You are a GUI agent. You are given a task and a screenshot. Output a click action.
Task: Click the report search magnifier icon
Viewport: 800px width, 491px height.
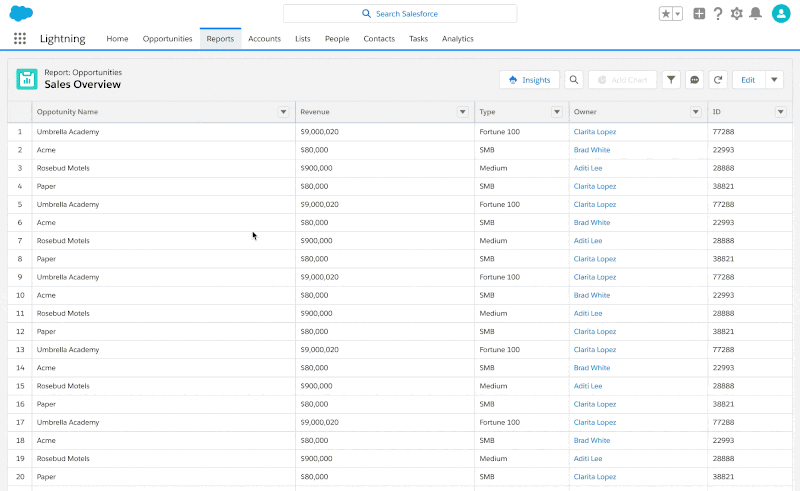click(x=574, y=80)
